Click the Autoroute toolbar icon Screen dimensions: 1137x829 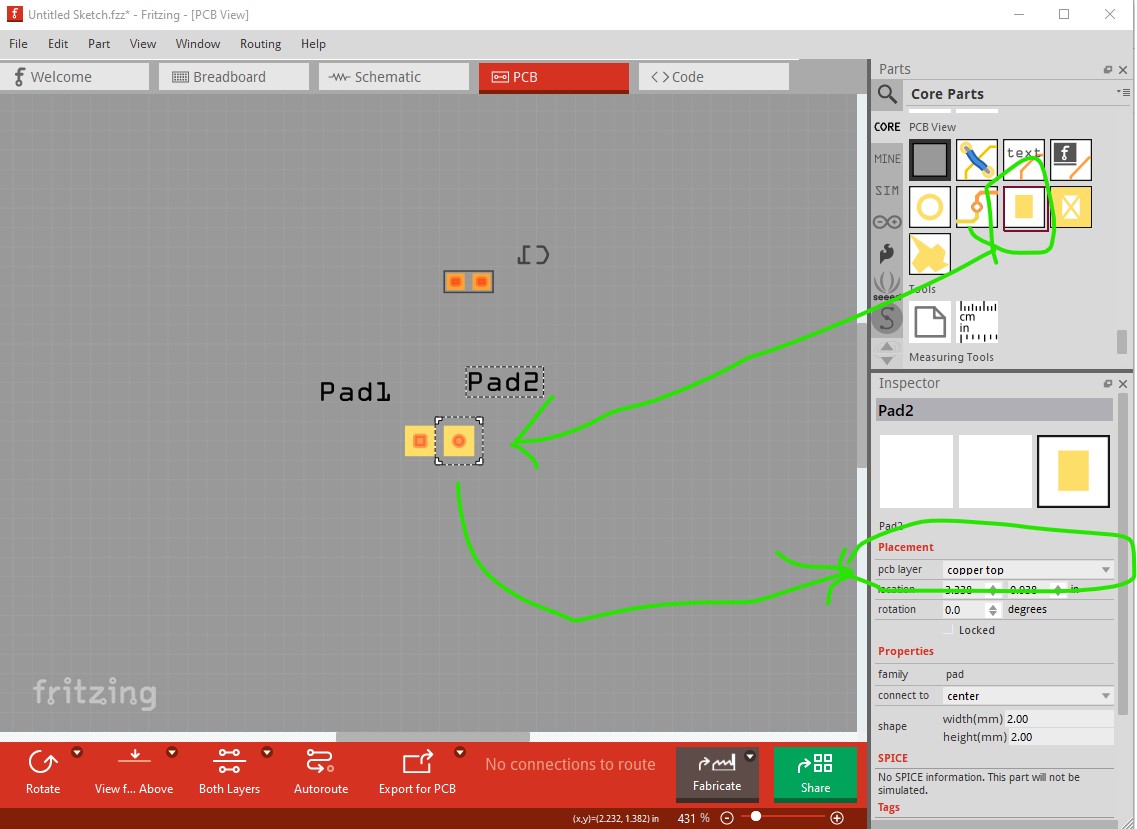pos(321,772)
